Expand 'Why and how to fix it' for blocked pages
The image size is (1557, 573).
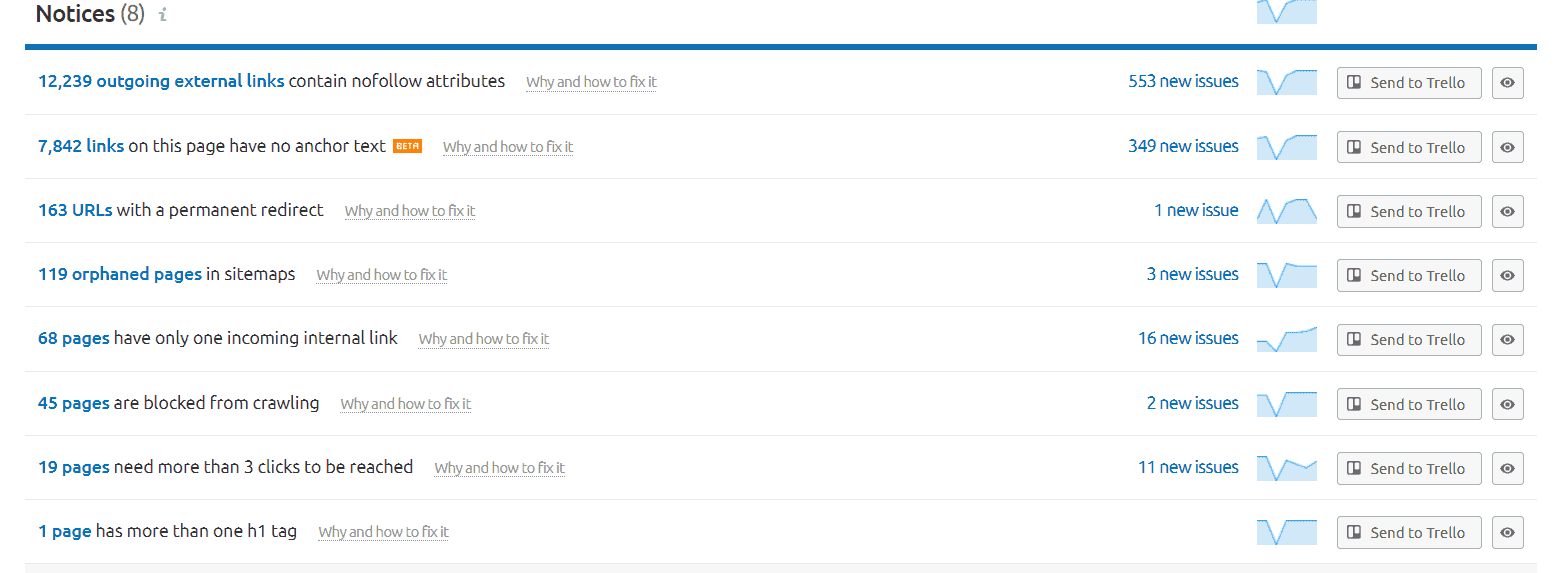point(405,404)
